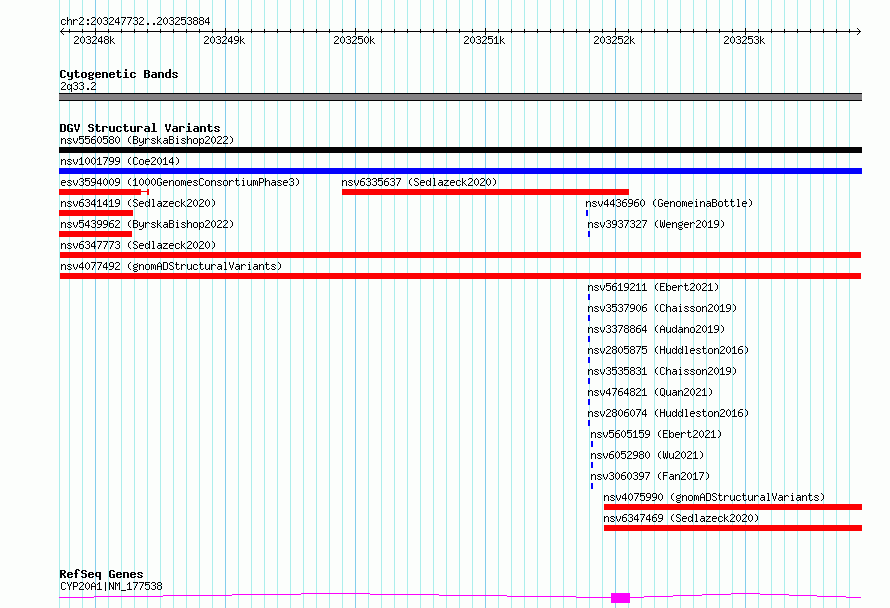Viewport: 890px width, 608px height.
Task: Open nsv6335637 (Sedlazeck2020) variant label
Action: [419, 182]
